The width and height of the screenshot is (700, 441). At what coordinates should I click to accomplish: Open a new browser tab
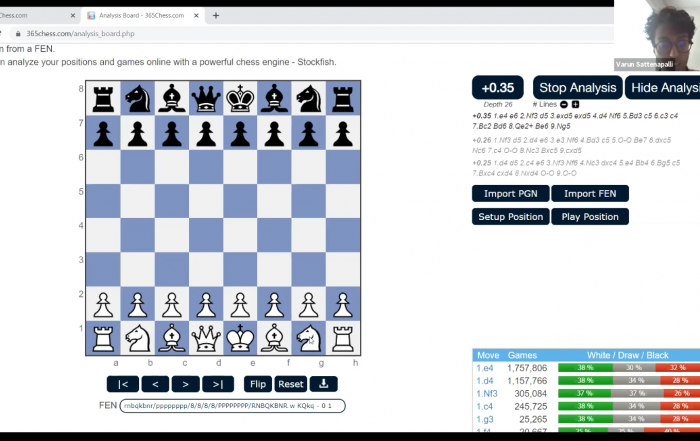tap(216, 16)
